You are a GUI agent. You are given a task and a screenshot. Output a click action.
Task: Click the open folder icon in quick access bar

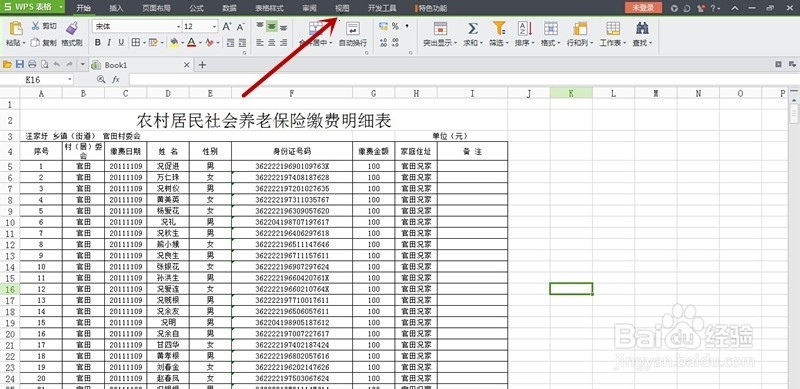point(7,64)
